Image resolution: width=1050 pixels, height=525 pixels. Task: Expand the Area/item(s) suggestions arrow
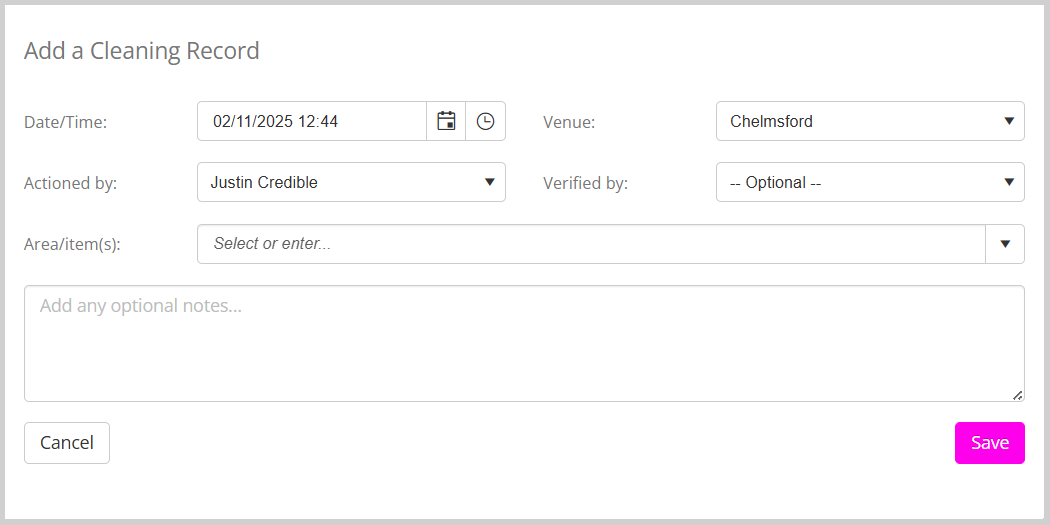[1005, 244]
